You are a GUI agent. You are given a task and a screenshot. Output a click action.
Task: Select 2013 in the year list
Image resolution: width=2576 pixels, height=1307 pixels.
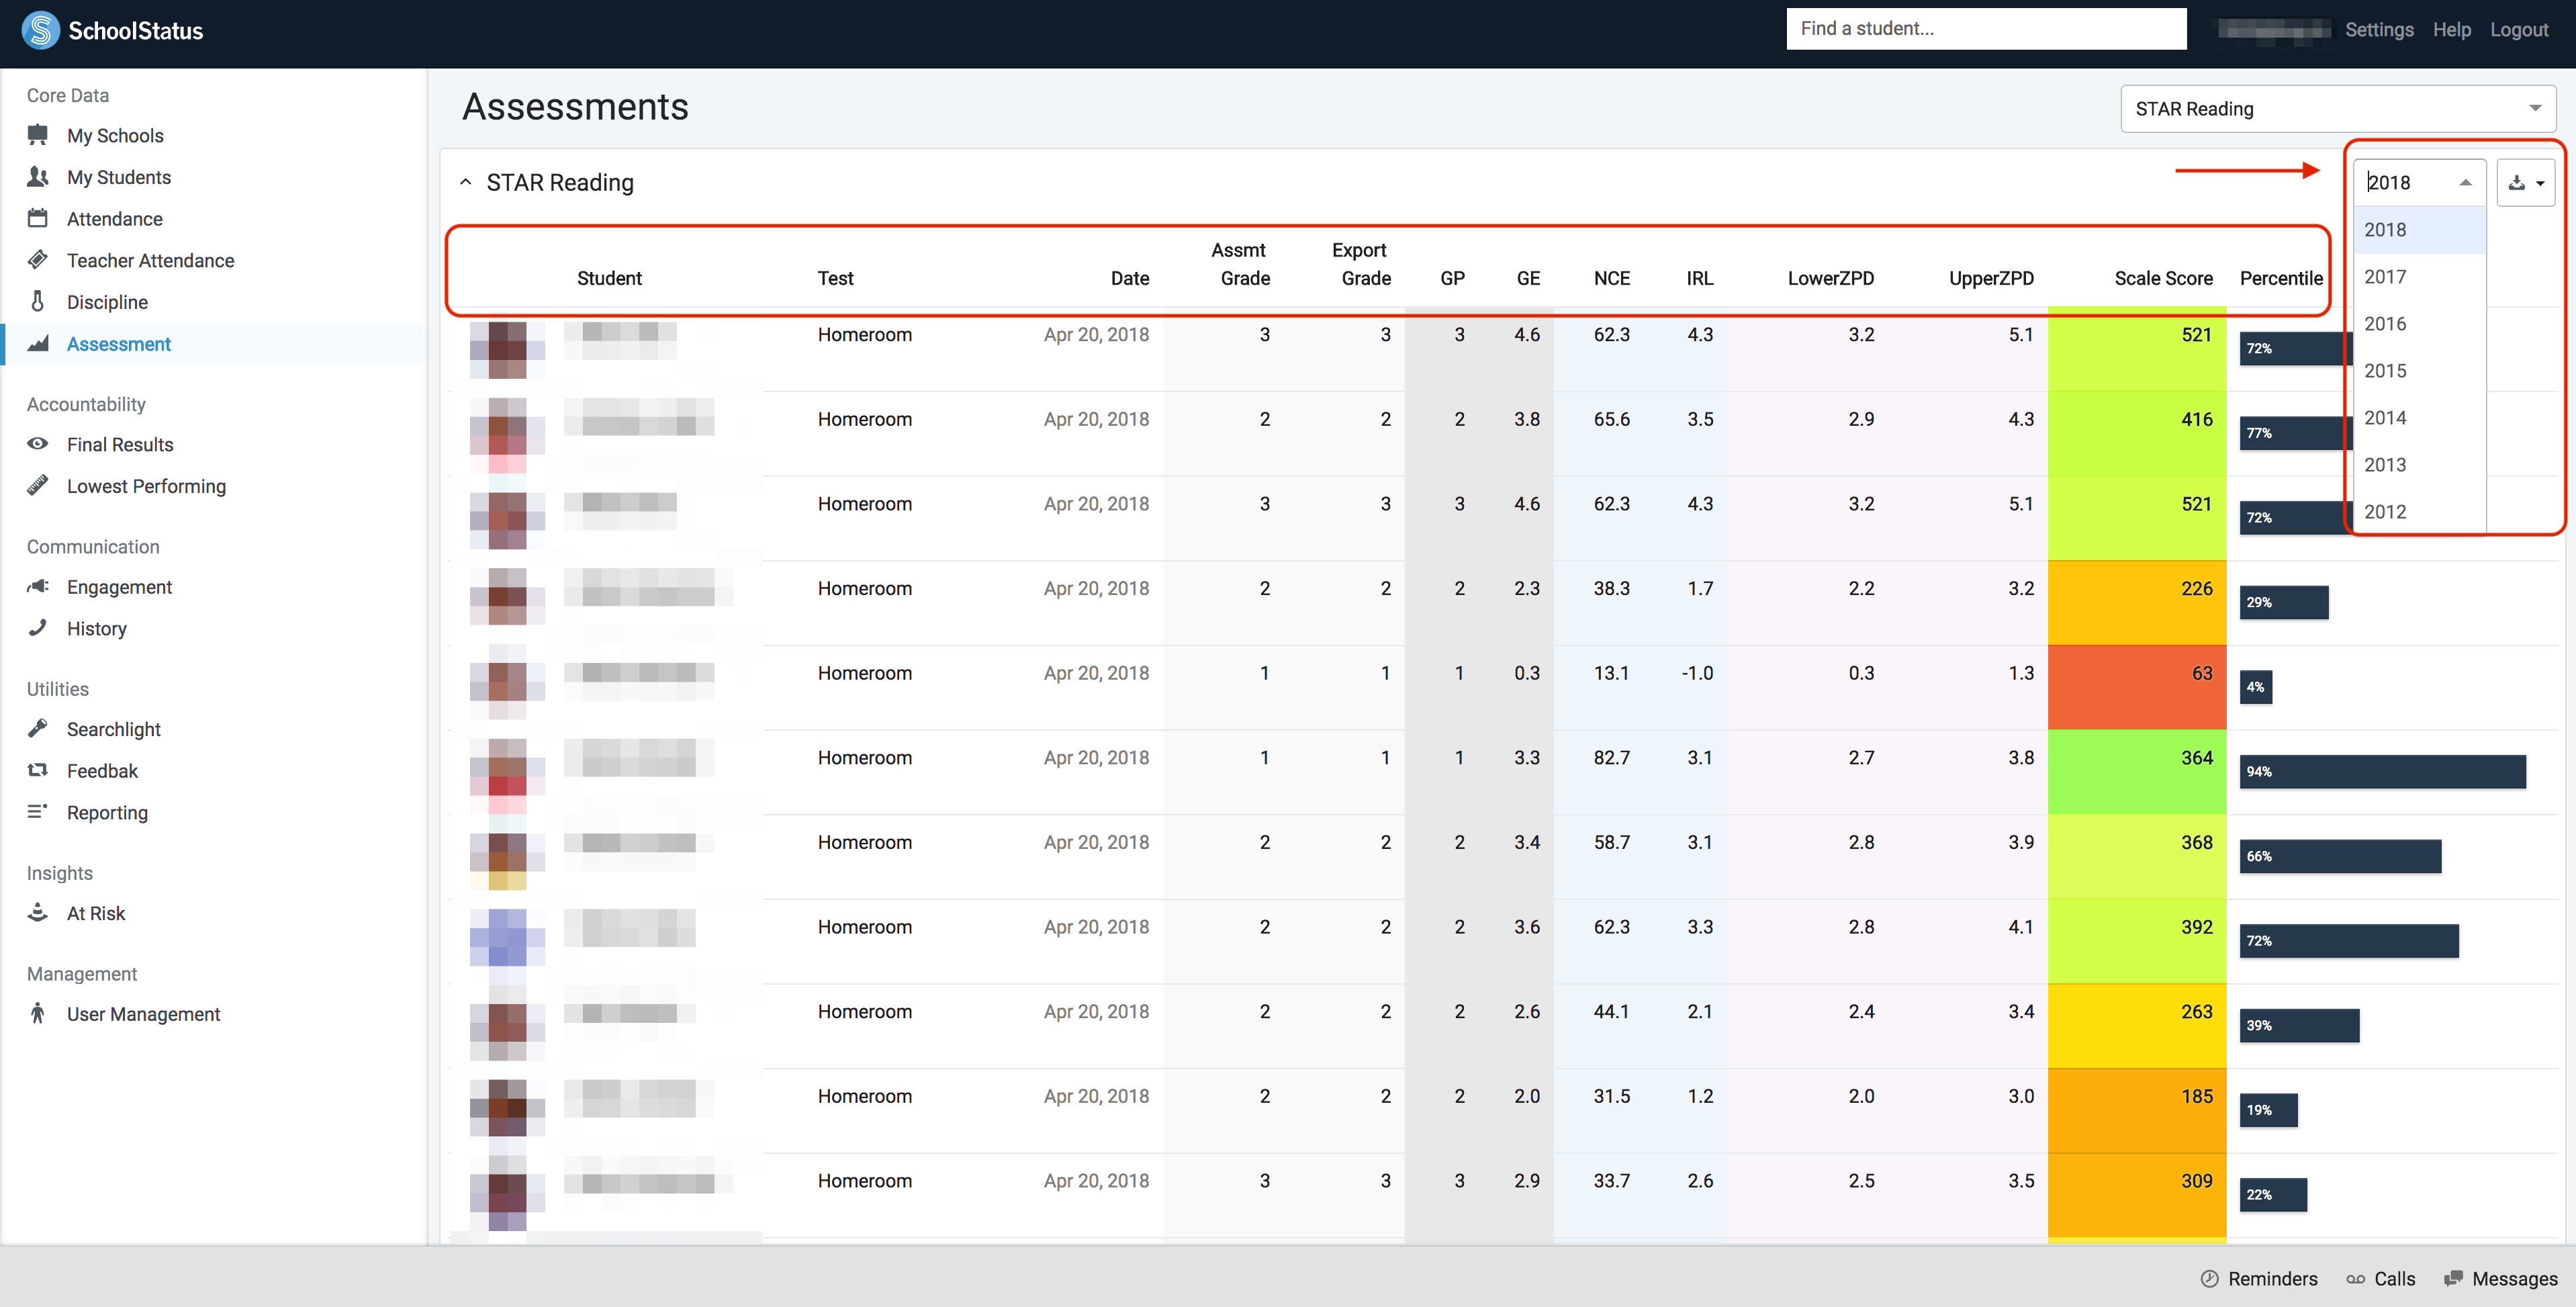click(x=2418, y=464)
